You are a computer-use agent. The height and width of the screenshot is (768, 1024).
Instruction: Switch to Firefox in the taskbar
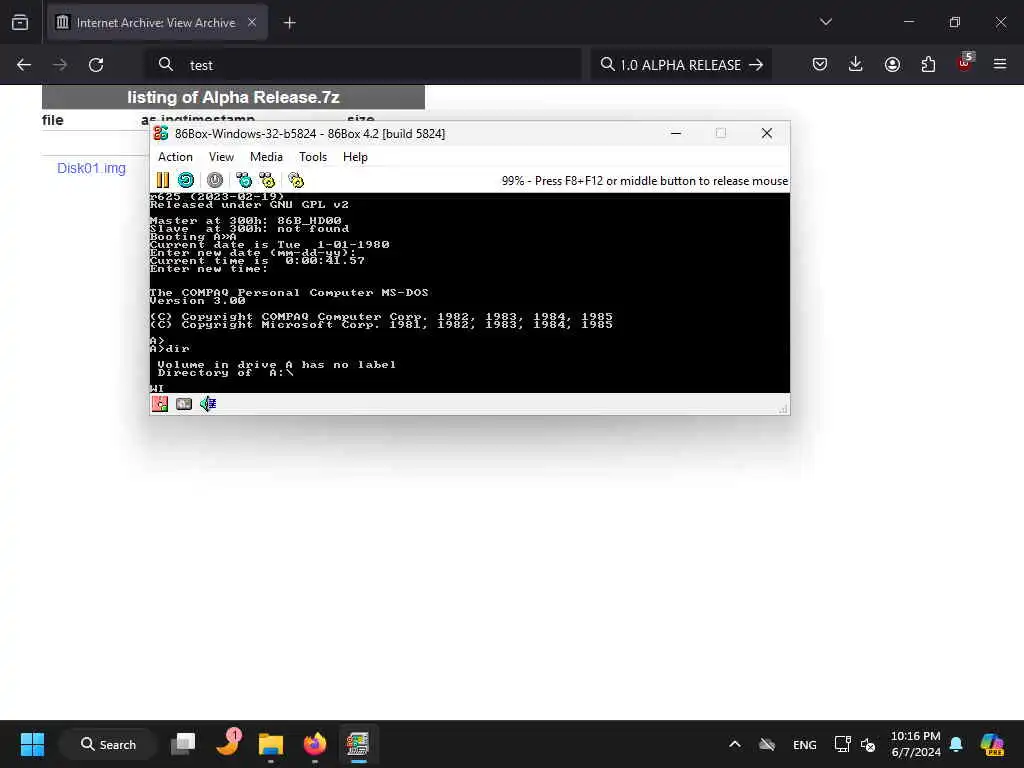pos(314,744)
